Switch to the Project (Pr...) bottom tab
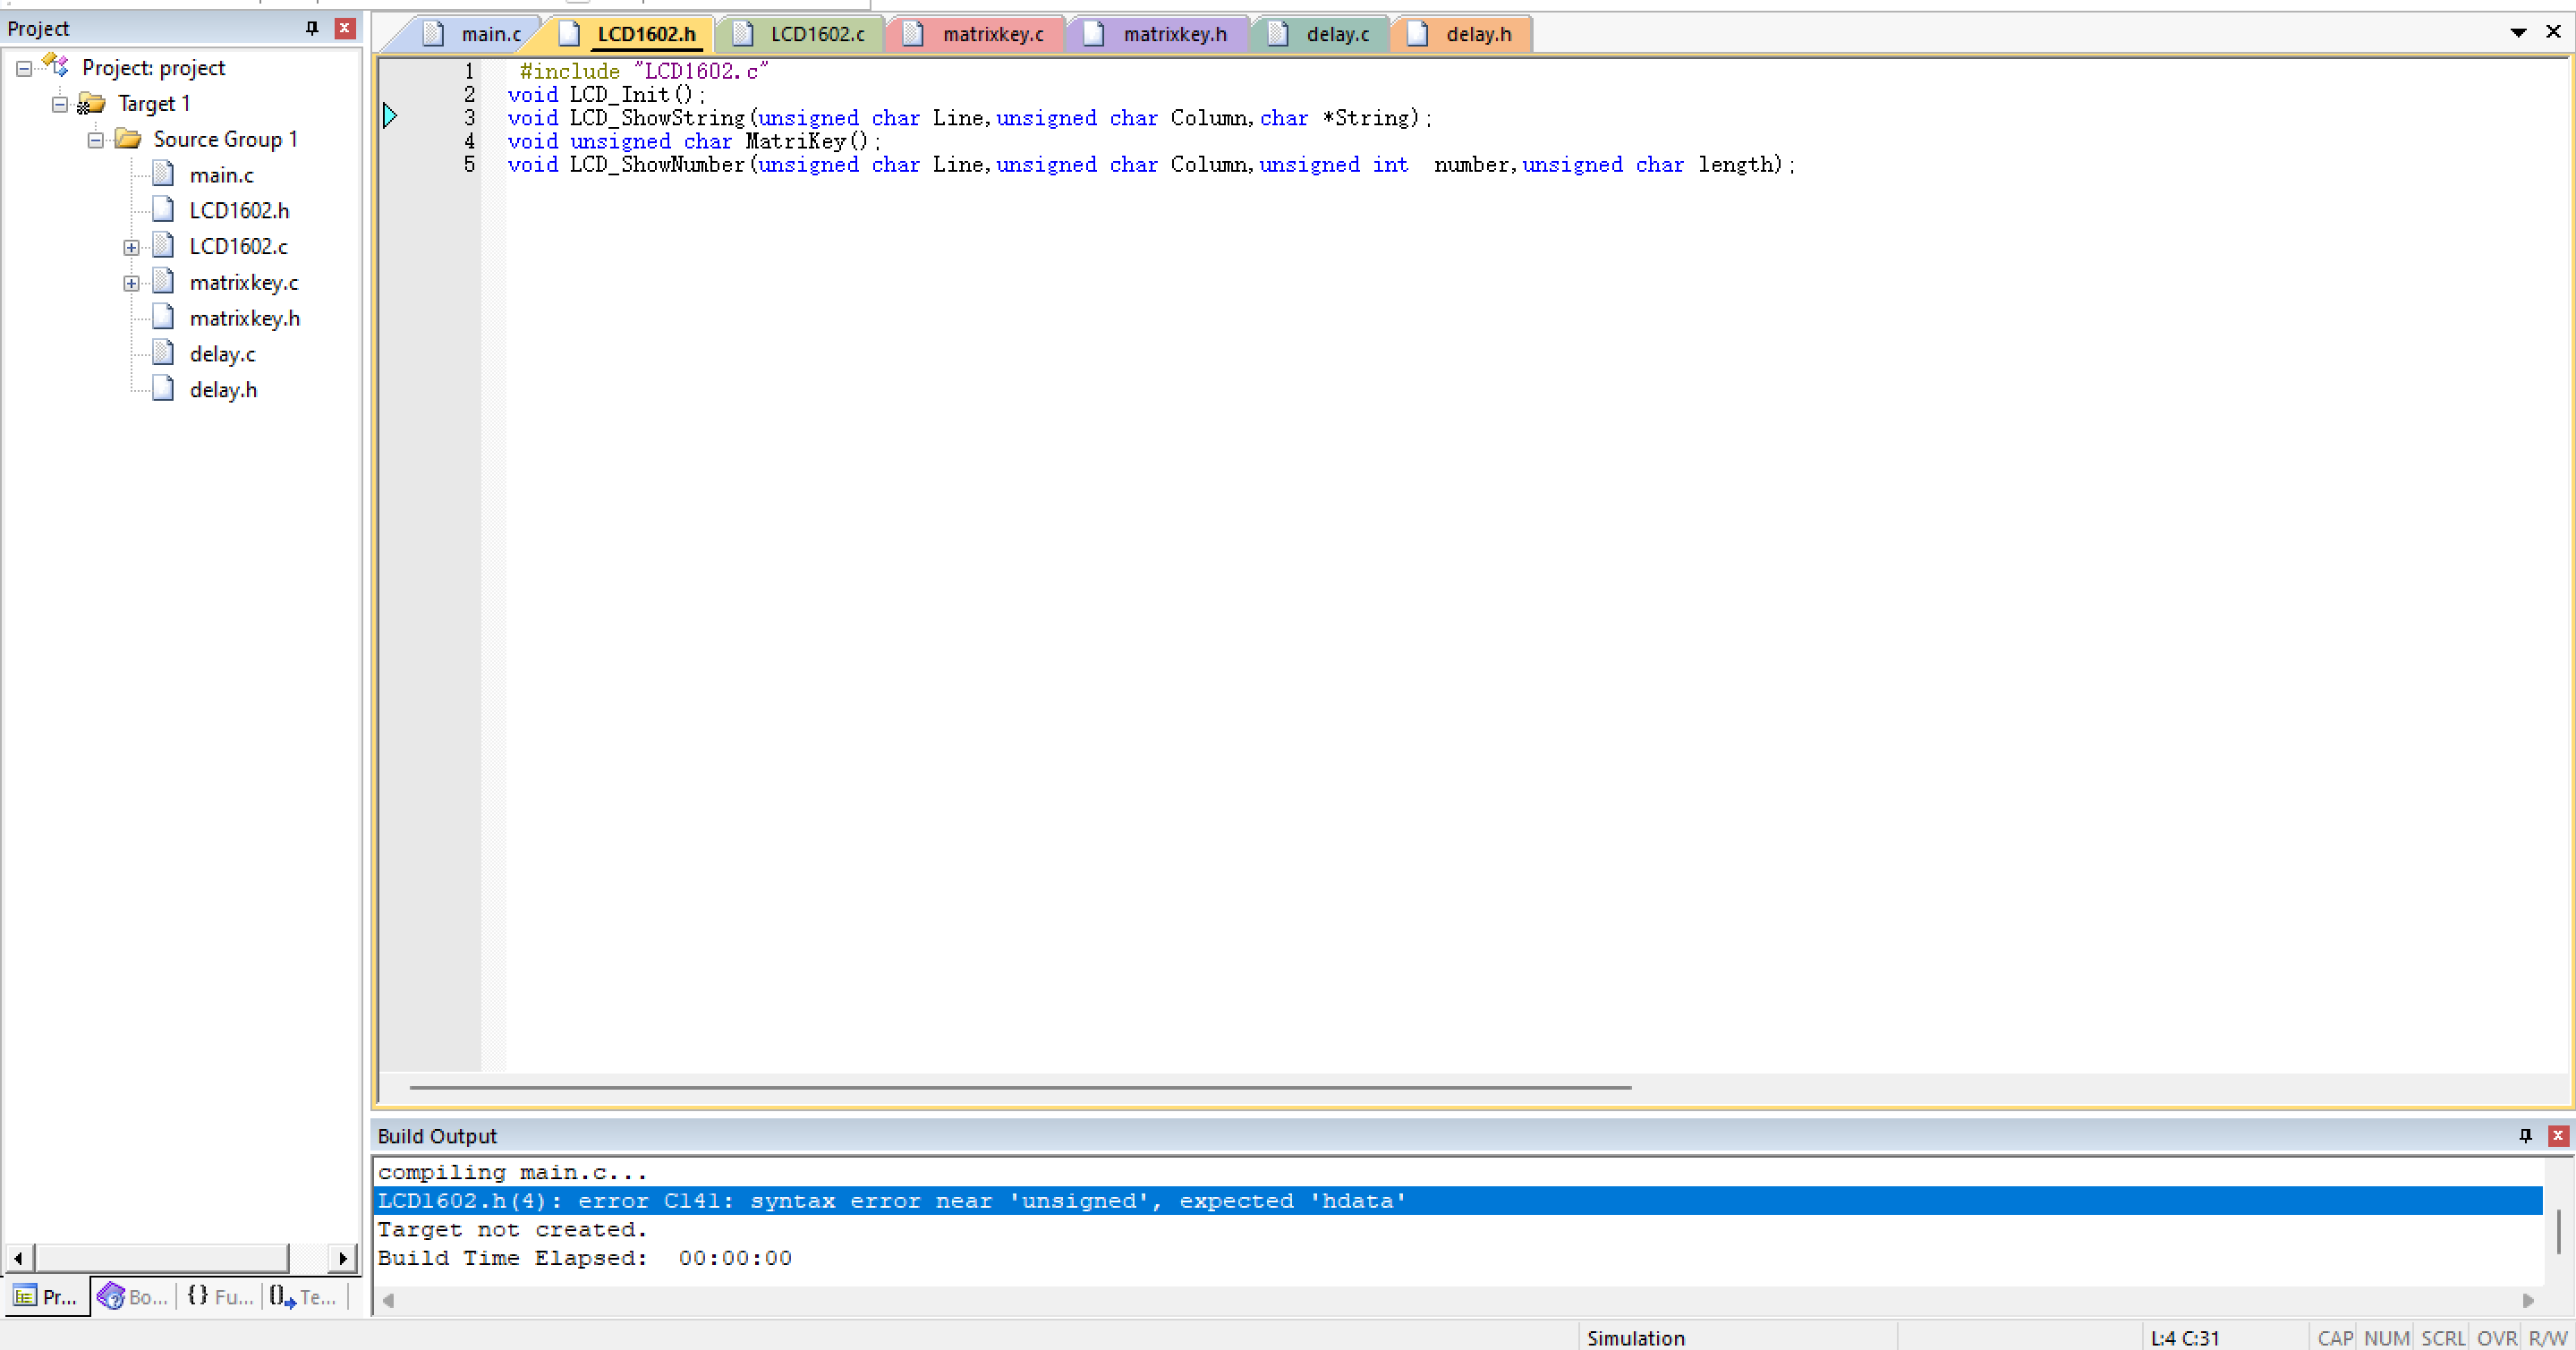The height and width of the screenshot is (1350, 2576). [x=46, y=1297]
